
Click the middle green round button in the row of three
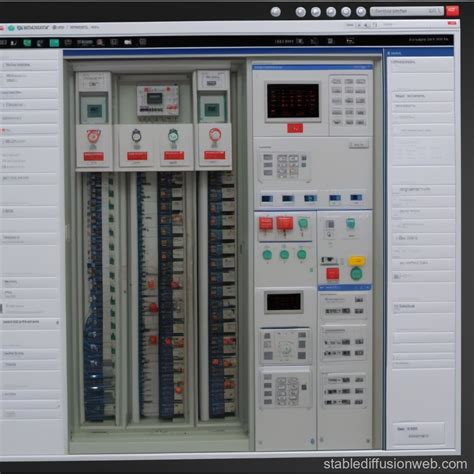284,255
